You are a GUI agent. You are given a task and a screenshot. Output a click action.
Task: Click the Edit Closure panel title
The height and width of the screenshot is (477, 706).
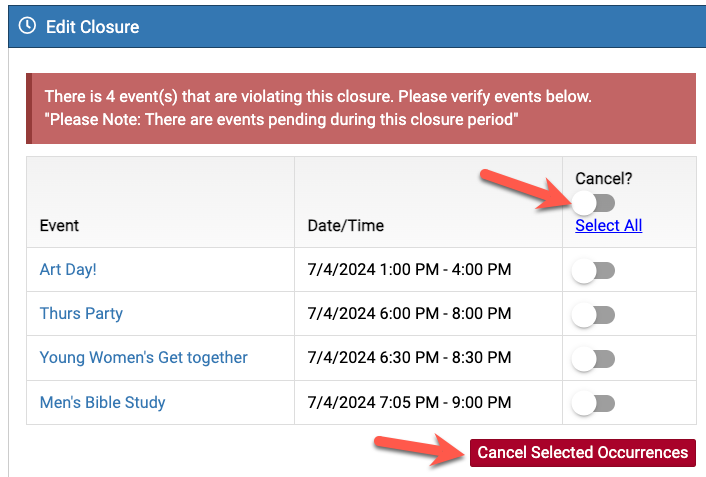(x=92, y=26)
